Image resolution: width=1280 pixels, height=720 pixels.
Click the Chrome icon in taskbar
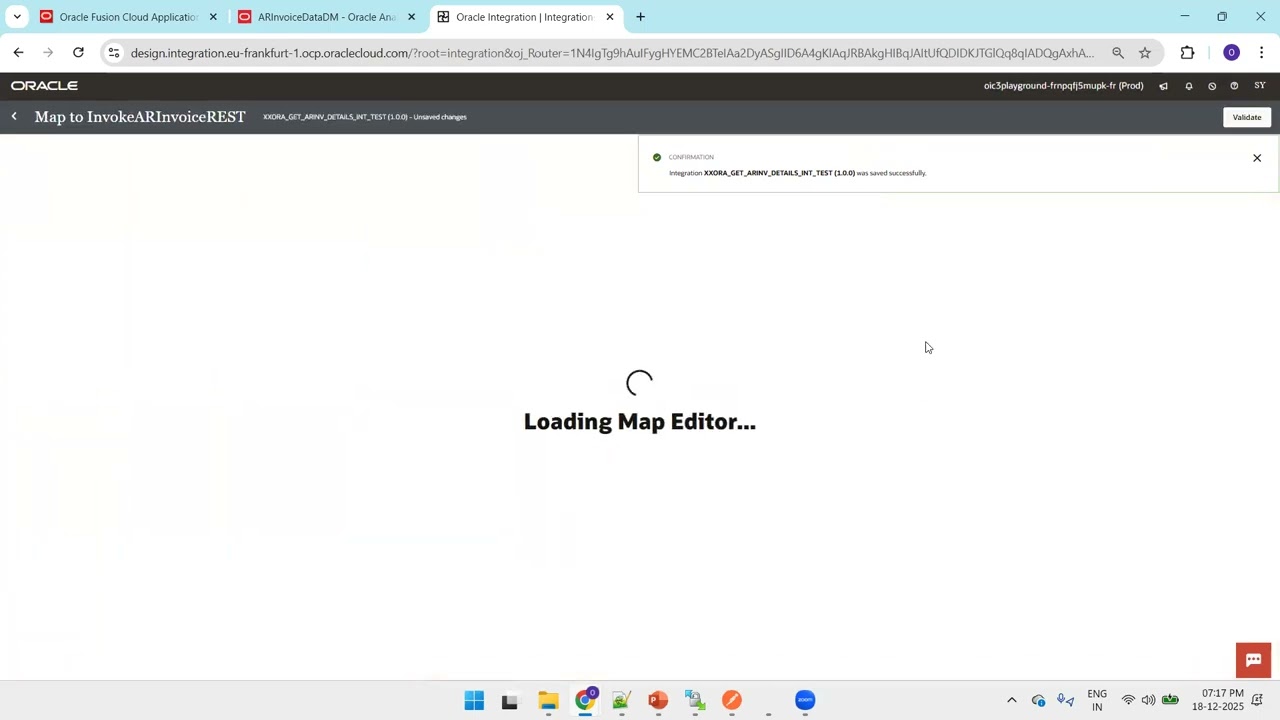pos(585,701)
